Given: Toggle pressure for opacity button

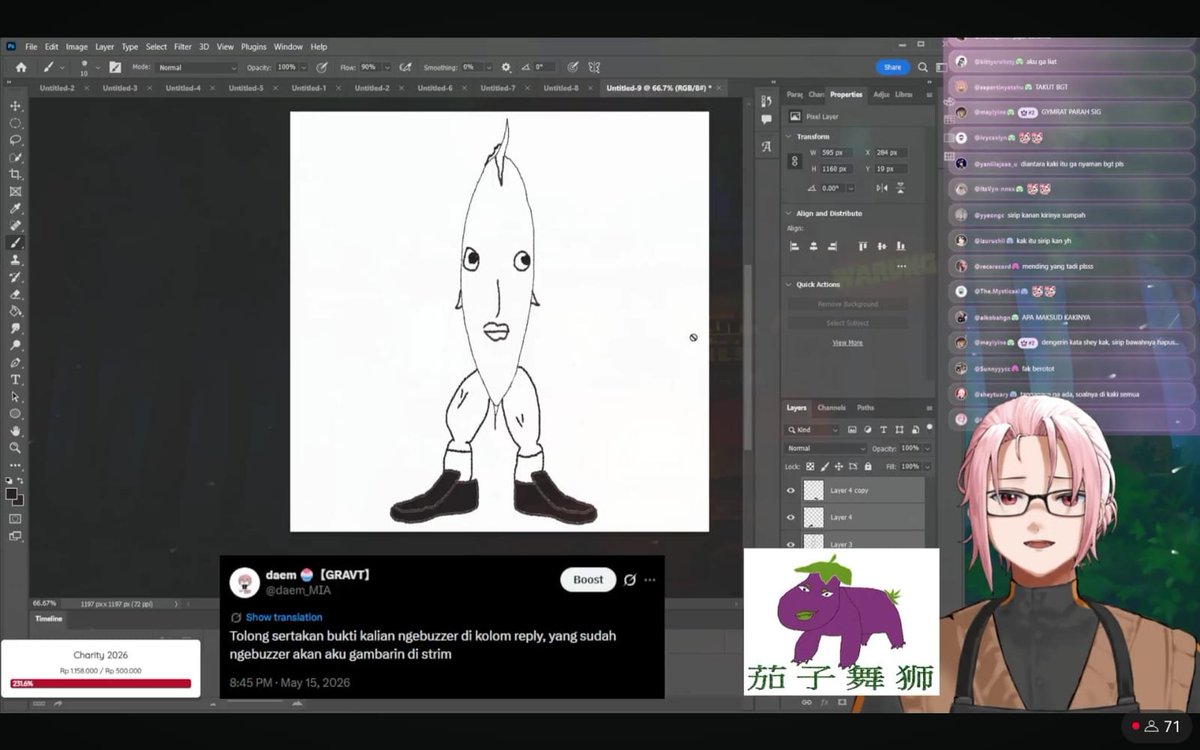Looking at the screenshot, I should [321, 67].
